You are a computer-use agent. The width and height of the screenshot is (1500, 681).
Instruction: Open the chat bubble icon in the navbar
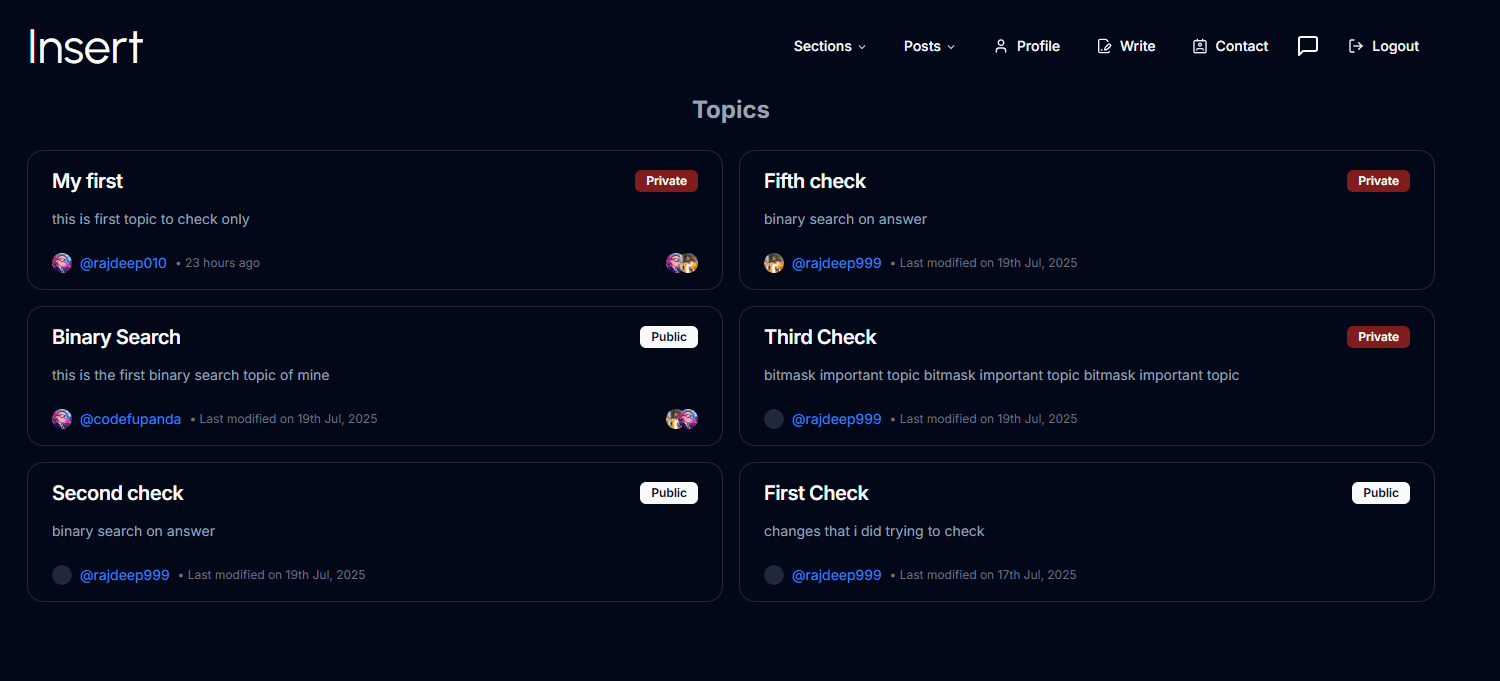tap(1308, 45)
